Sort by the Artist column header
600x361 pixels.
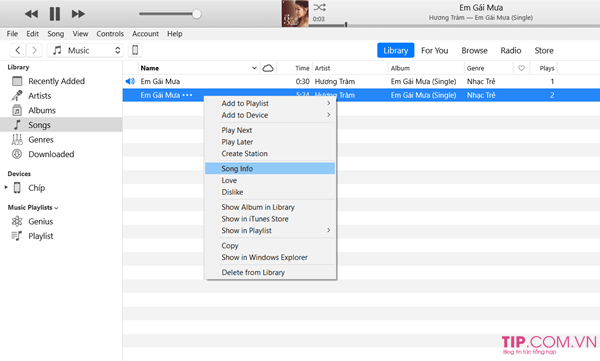[322, 68]
